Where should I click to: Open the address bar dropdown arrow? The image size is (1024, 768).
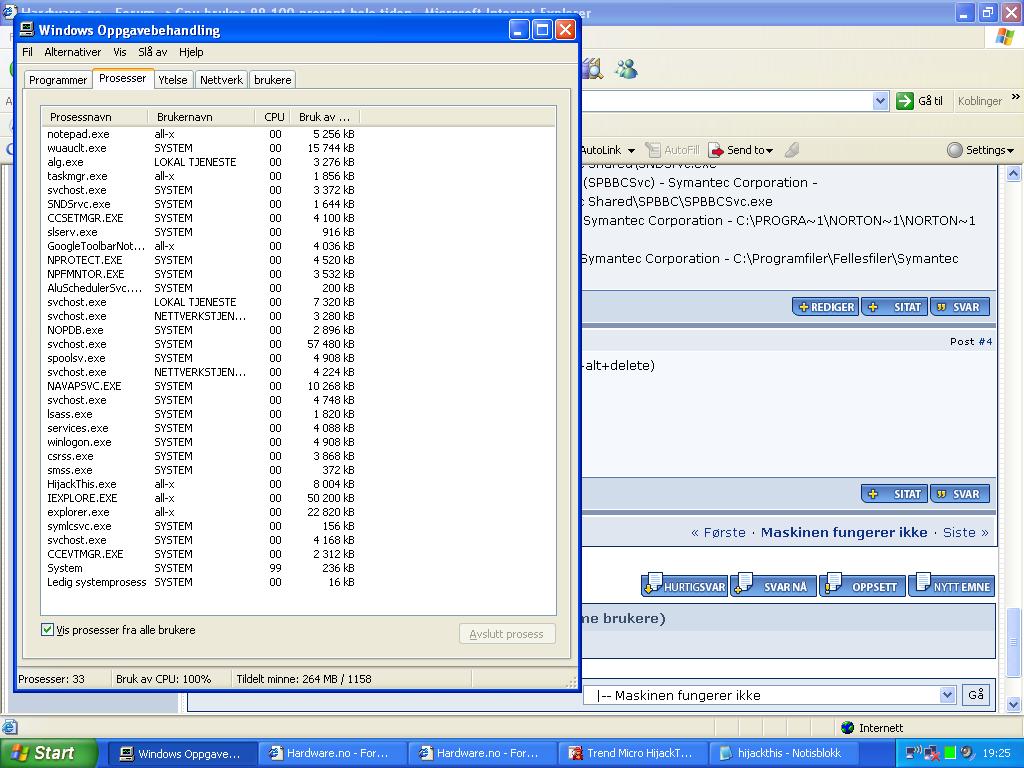pyautogui.click(x=880, y=101)
